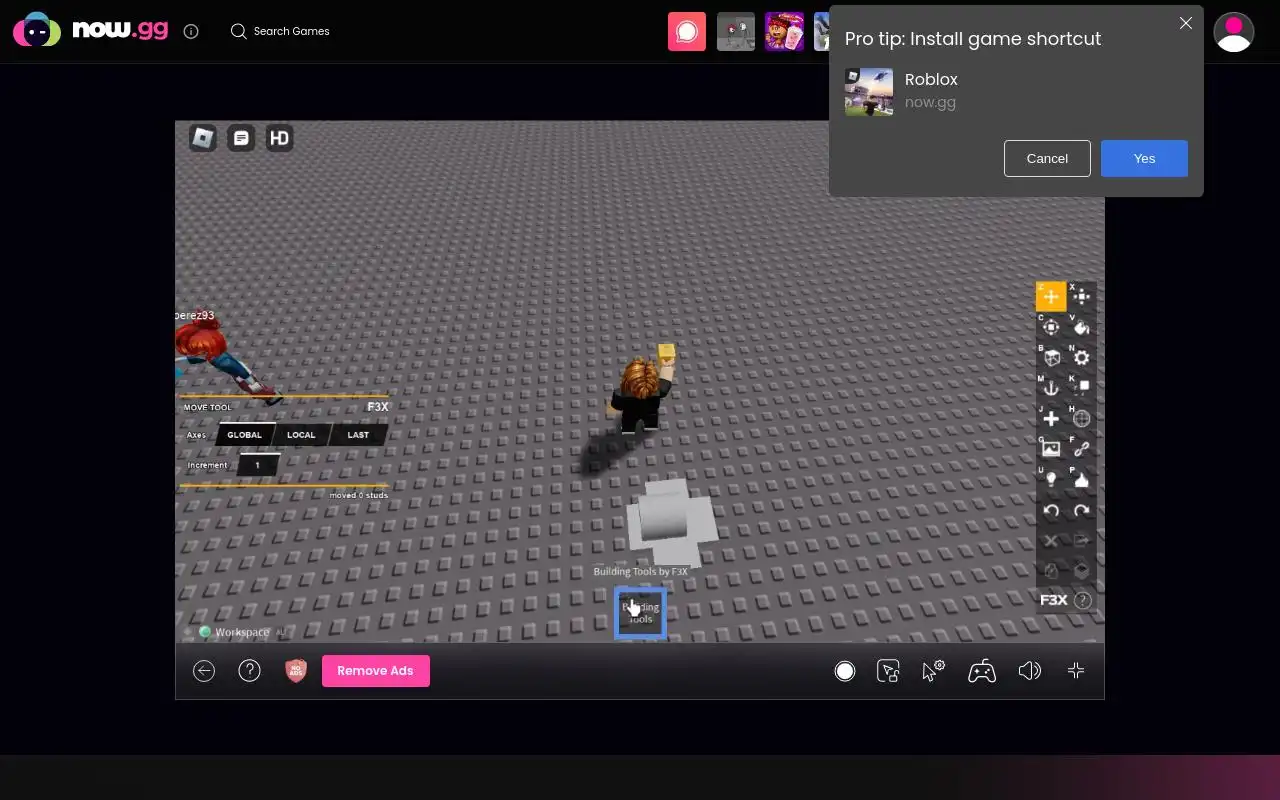The width and height of the screenshot is (1280, 800).
Task: Open the gray stick-figure game thumbnail
Action: 736,32
